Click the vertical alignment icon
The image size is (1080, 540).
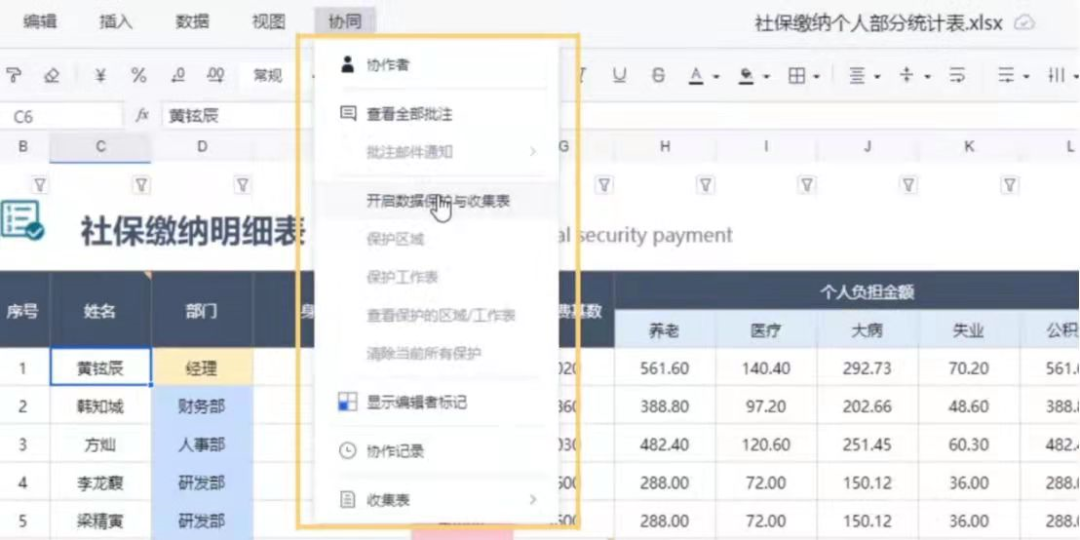[907, 76]
